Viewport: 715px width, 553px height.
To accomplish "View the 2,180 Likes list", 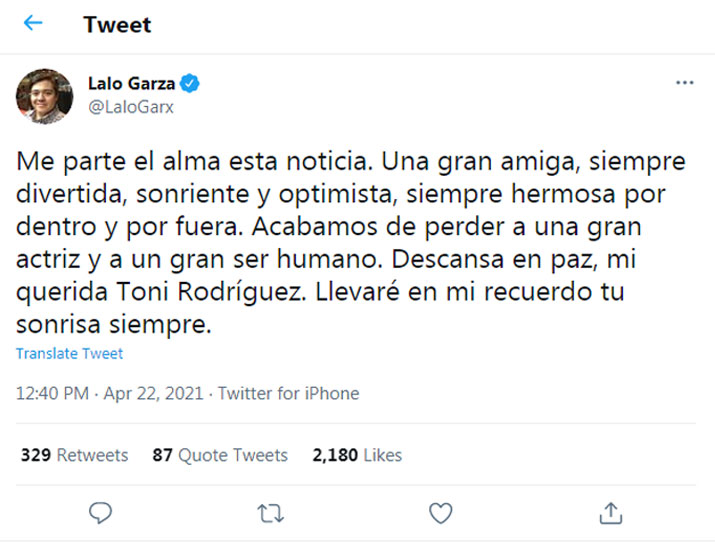I will [357, 455].
